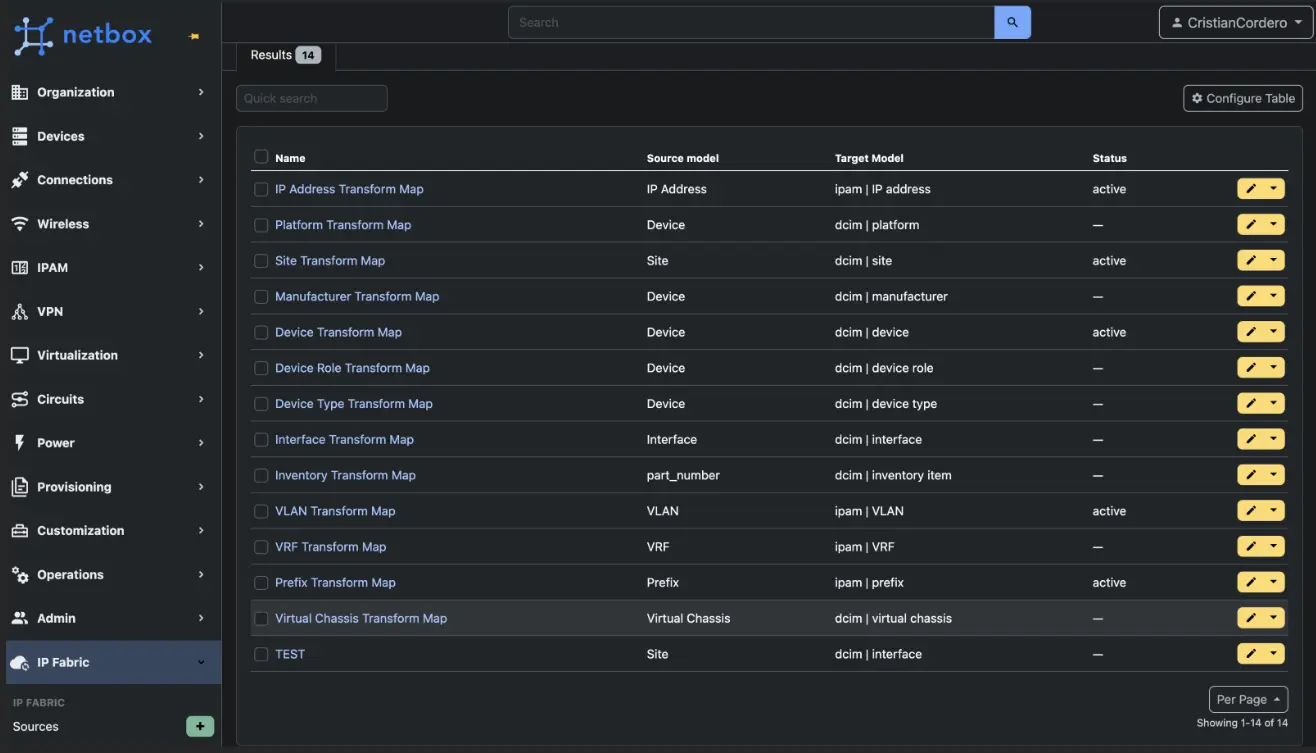Expand the Devices sidebar menu
This screenshot has height=753, width=1316.
pos(108,136)
